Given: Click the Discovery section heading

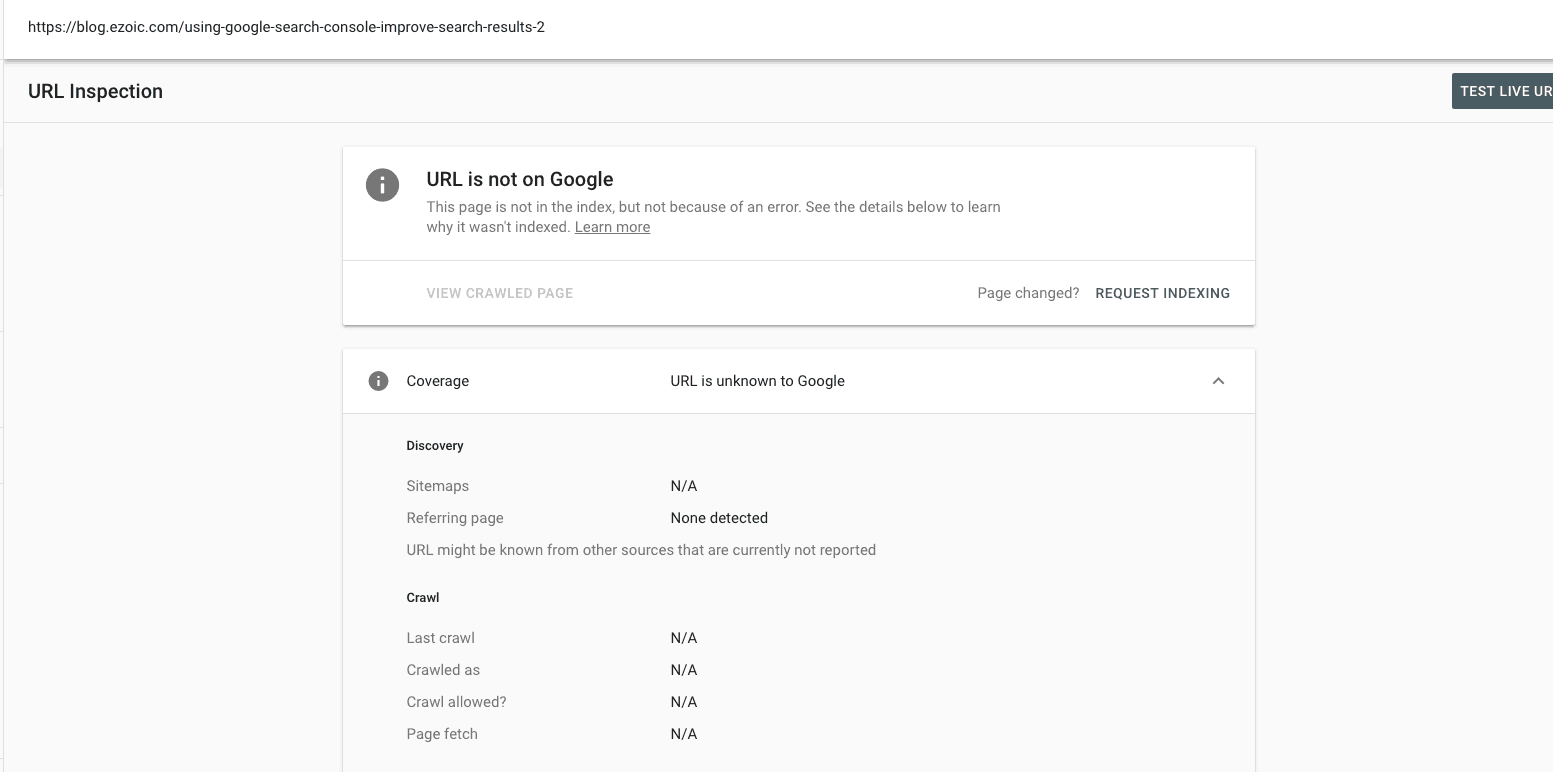Looking at the screenshot, I should (435, 446).
